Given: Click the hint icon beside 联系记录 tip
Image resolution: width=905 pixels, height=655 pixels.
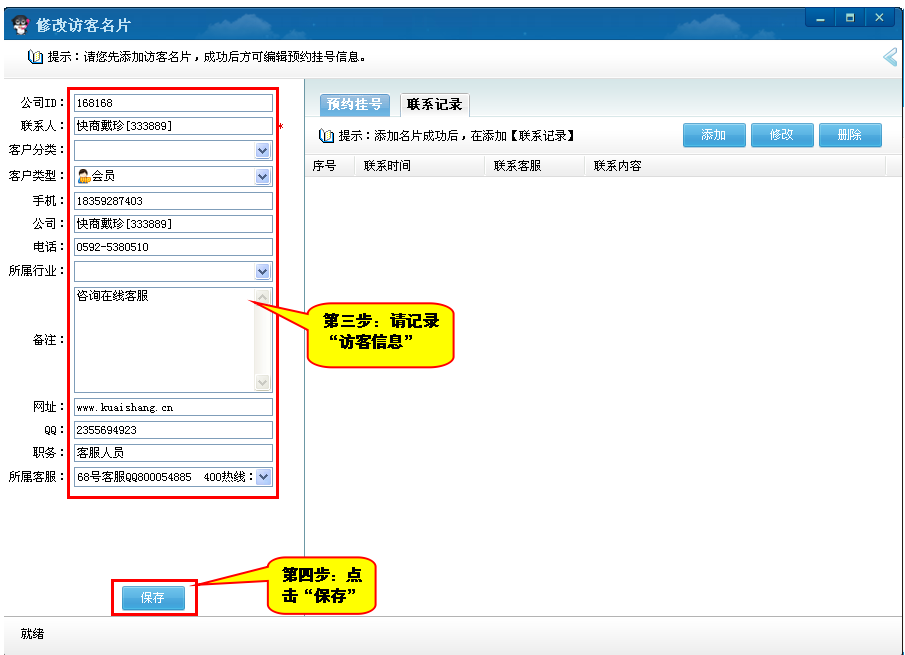Looking at the screenshot, I should (x=326, y=135).
